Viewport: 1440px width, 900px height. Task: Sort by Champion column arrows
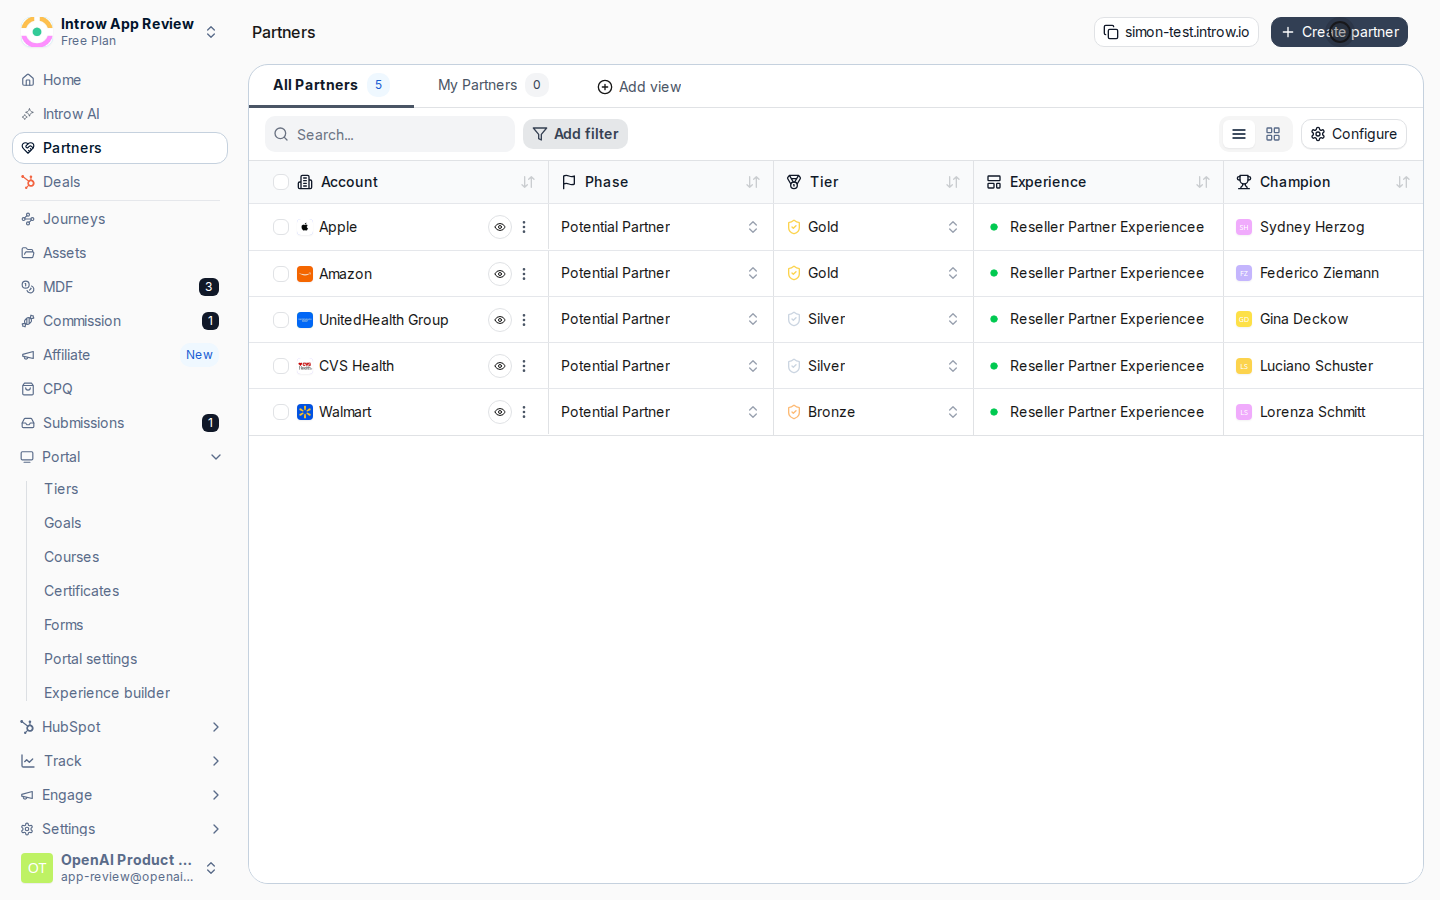(1403, 182)
